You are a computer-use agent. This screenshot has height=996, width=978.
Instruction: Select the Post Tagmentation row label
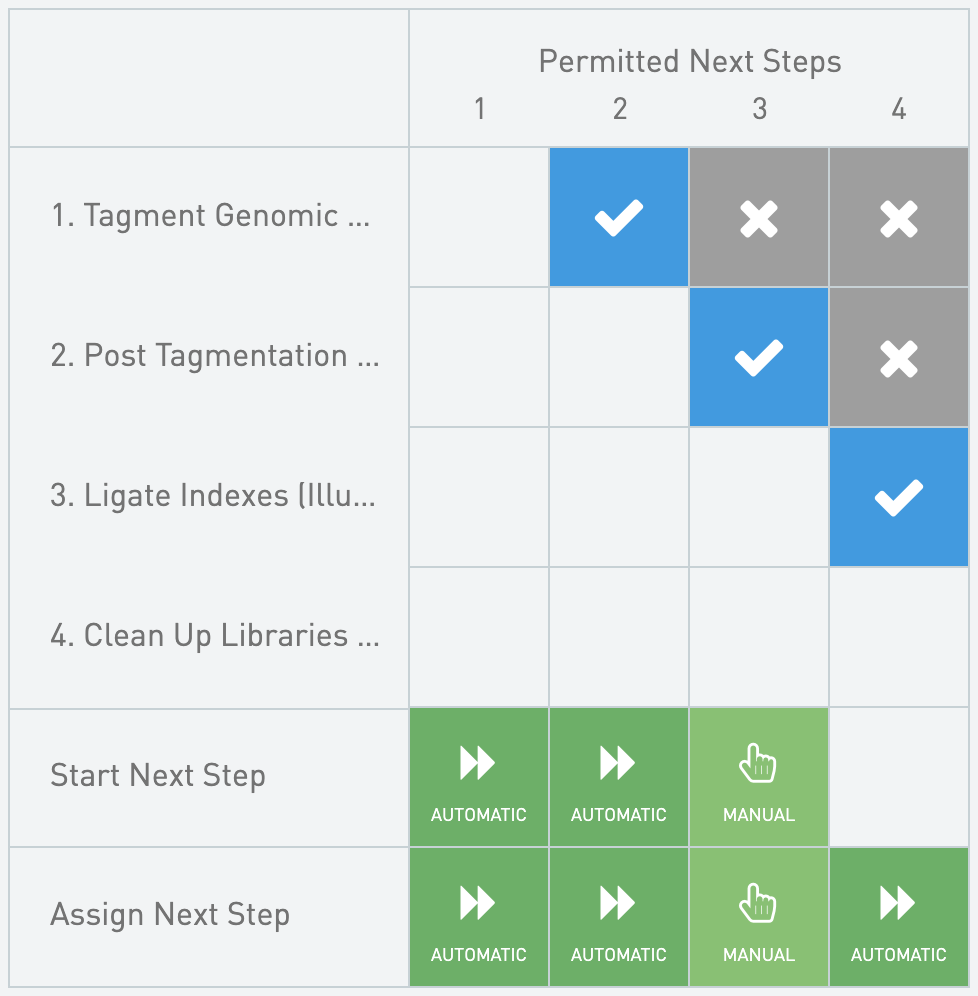(x=215, y=356)
